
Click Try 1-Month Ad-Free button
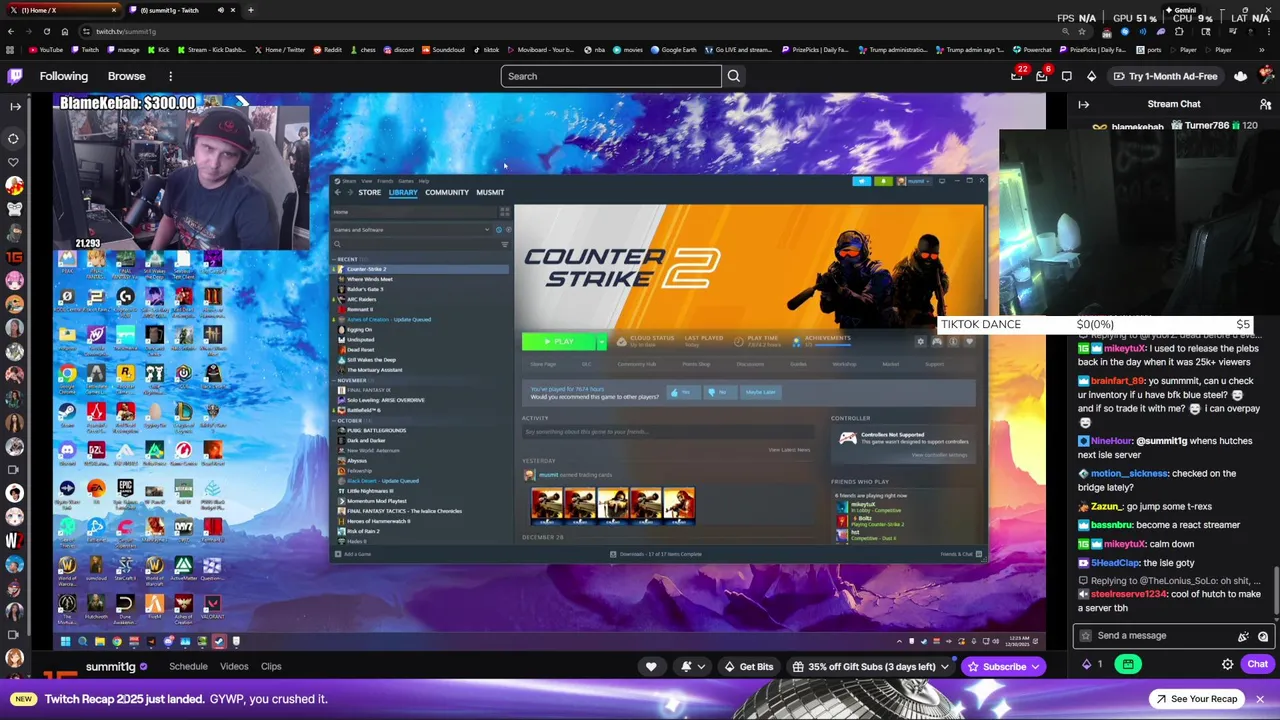click(1164, 76)
